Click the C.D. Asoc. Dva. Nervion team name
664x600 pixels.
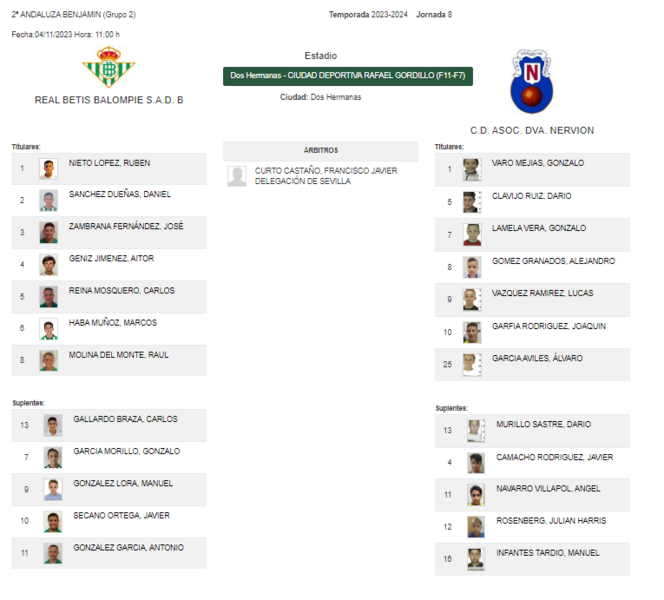[532, 130]
